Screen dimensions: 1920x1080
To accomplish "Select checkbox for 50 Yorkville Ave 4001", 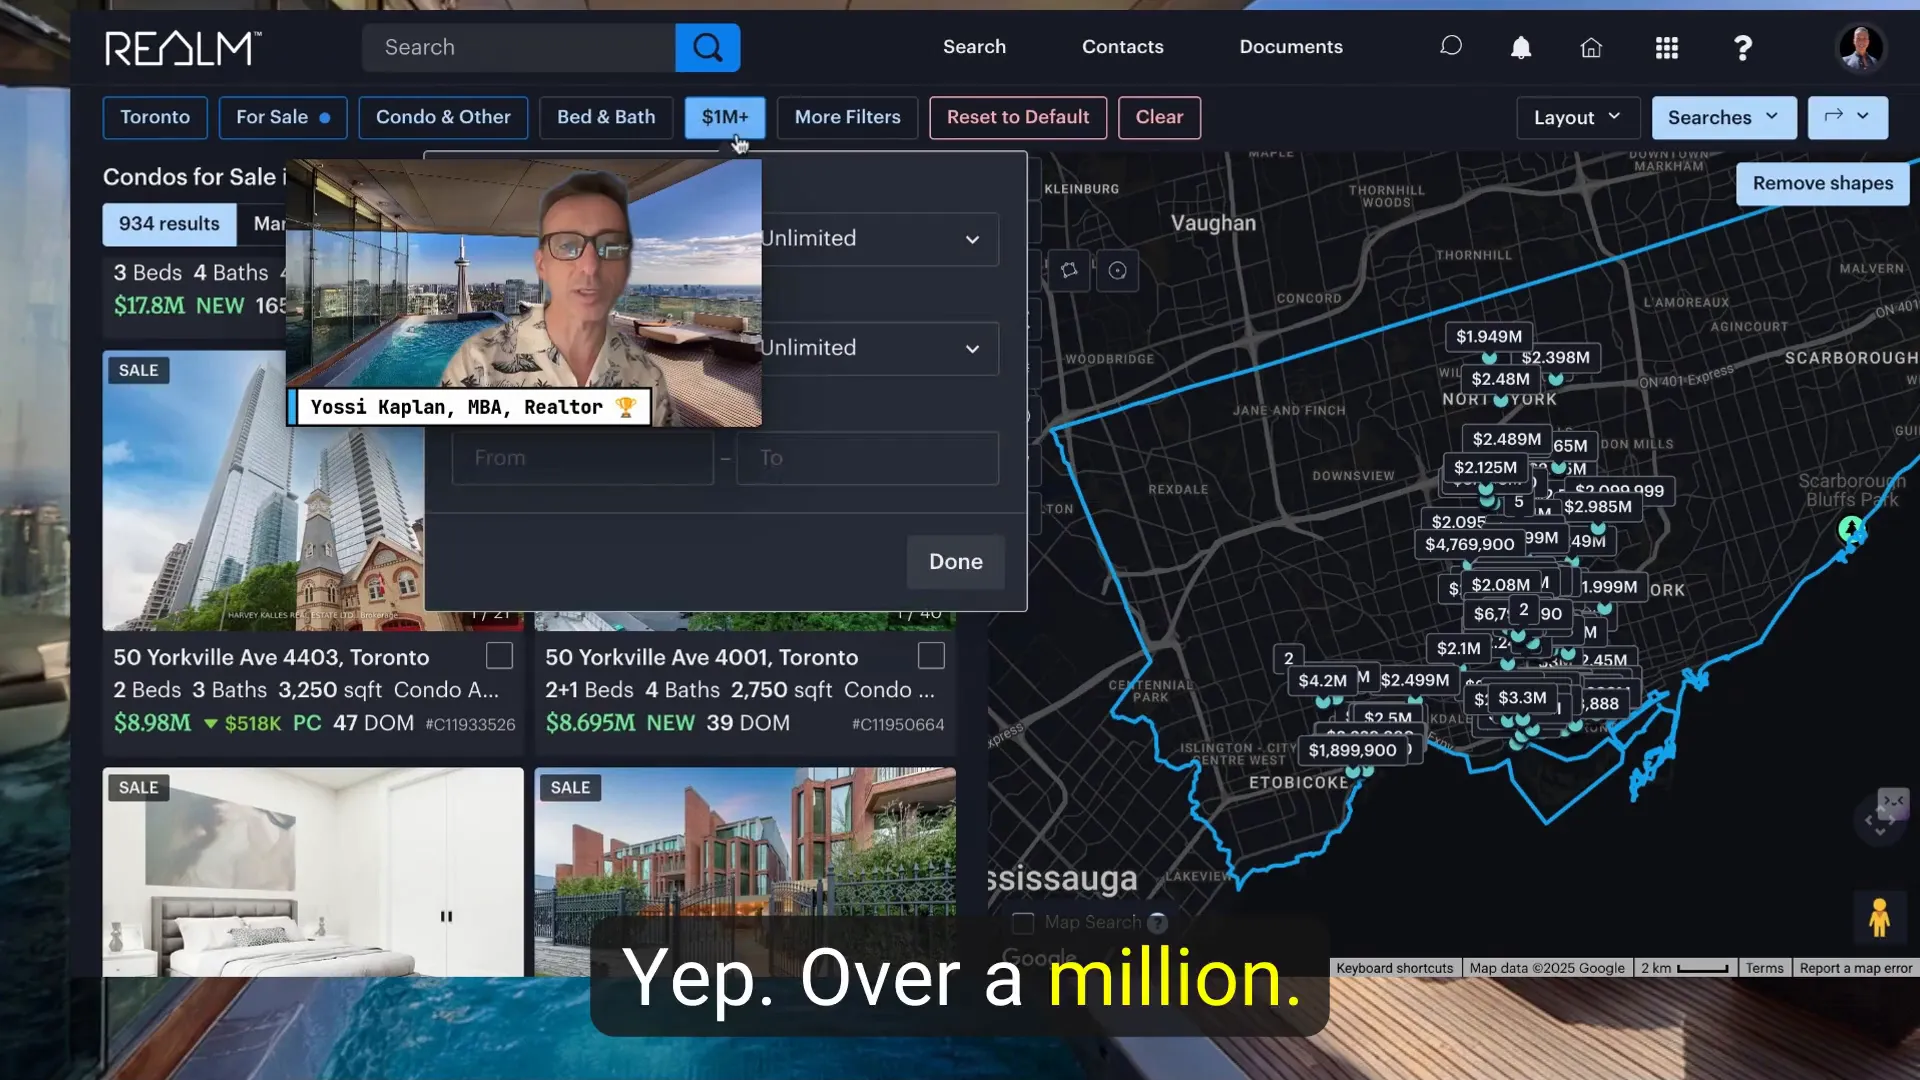I will pos(931,656).
